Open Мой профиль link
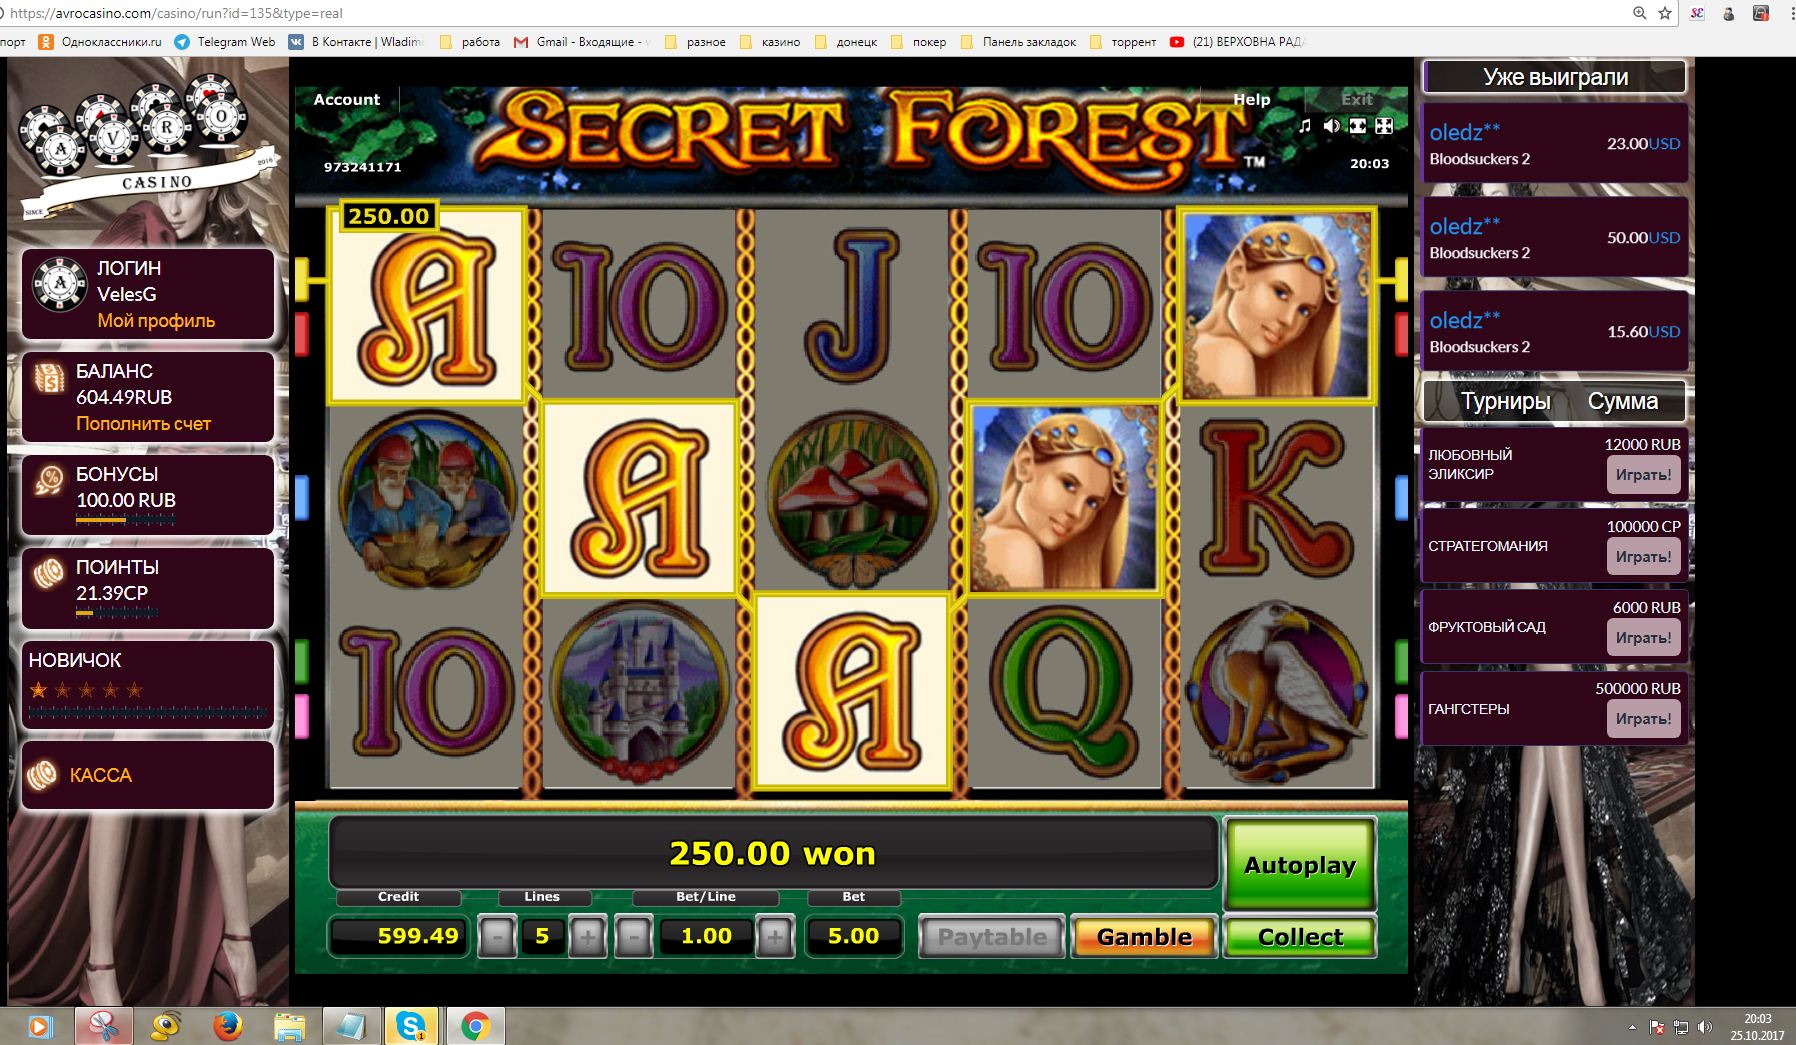This screenshot has width=1796, height=1045. (x=156, y=320)
